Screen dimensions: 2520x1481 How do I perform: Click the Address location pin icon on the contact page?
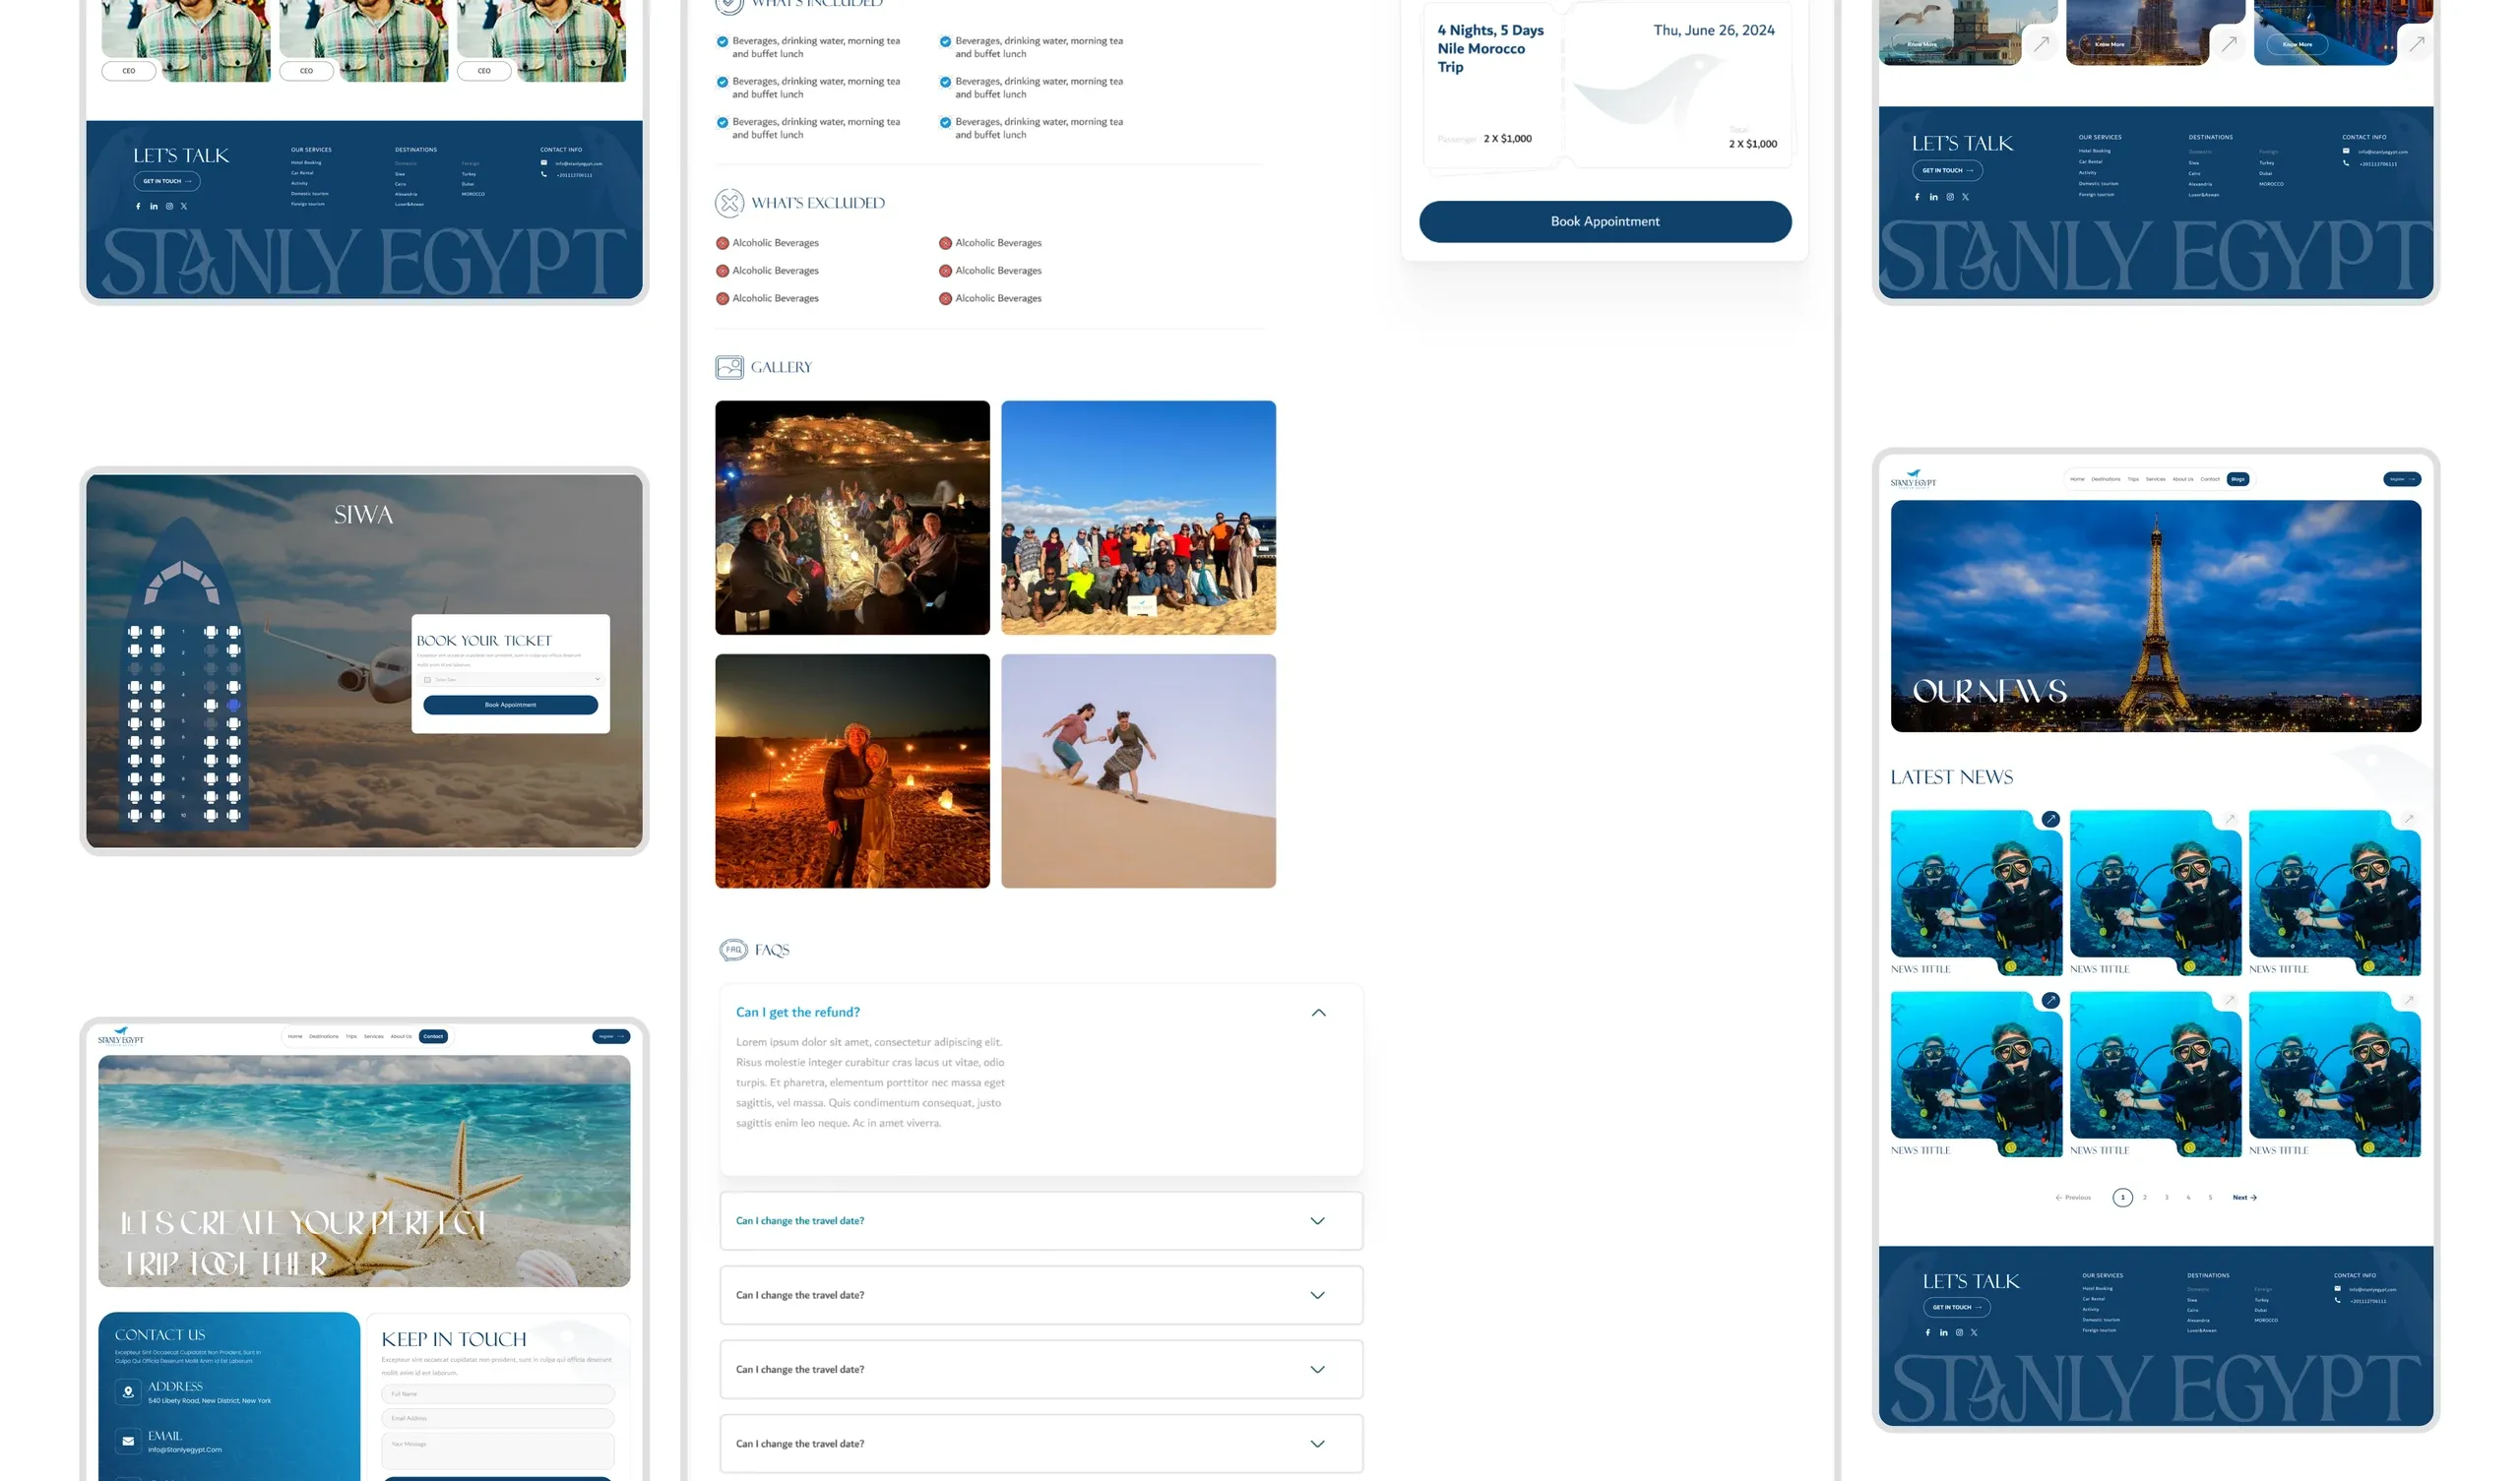(x=128, y=1392)
